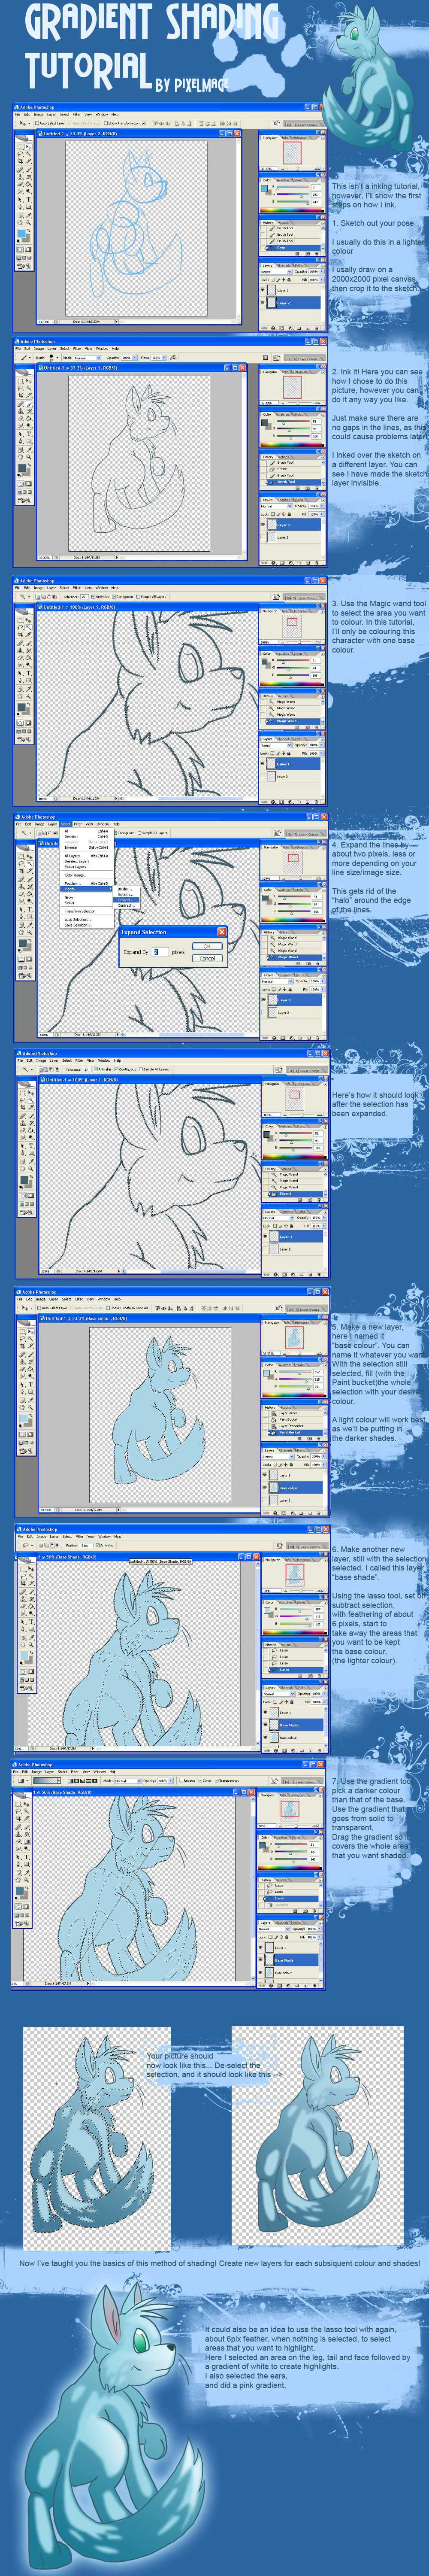429x2576 pixels.
Task: Toggle Anti-alias checkbox in step 6 lasso options
Action: tap(98, 1545)
